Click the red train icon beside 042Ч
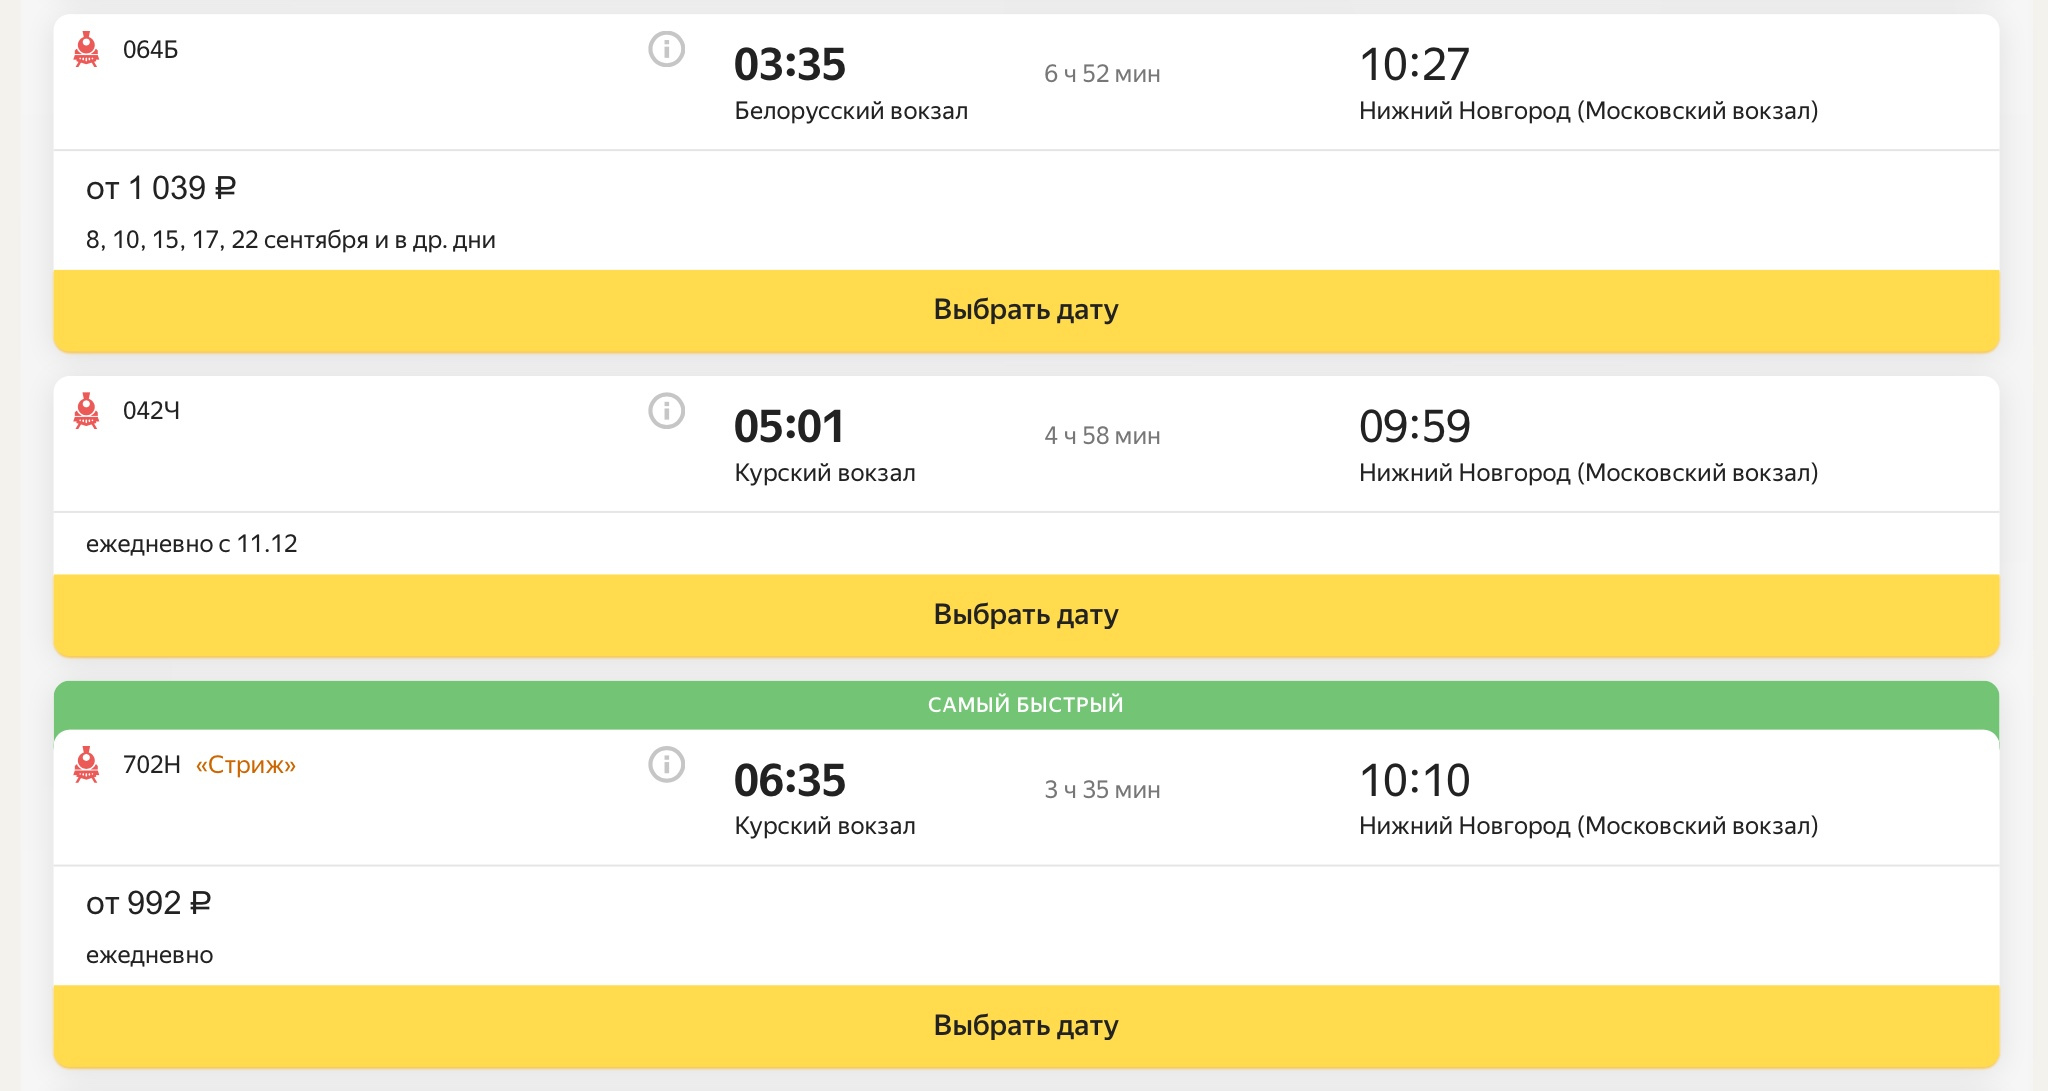This screenshot has height=1091, width=2048. coord(87,411)
